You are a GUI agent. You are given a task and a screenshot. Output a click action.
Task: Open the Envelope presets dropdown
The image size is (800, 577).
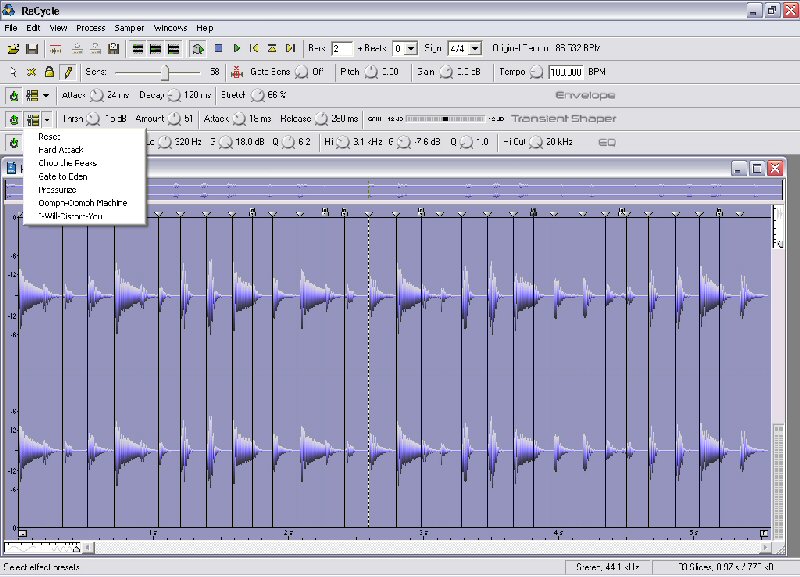(46, 96)
